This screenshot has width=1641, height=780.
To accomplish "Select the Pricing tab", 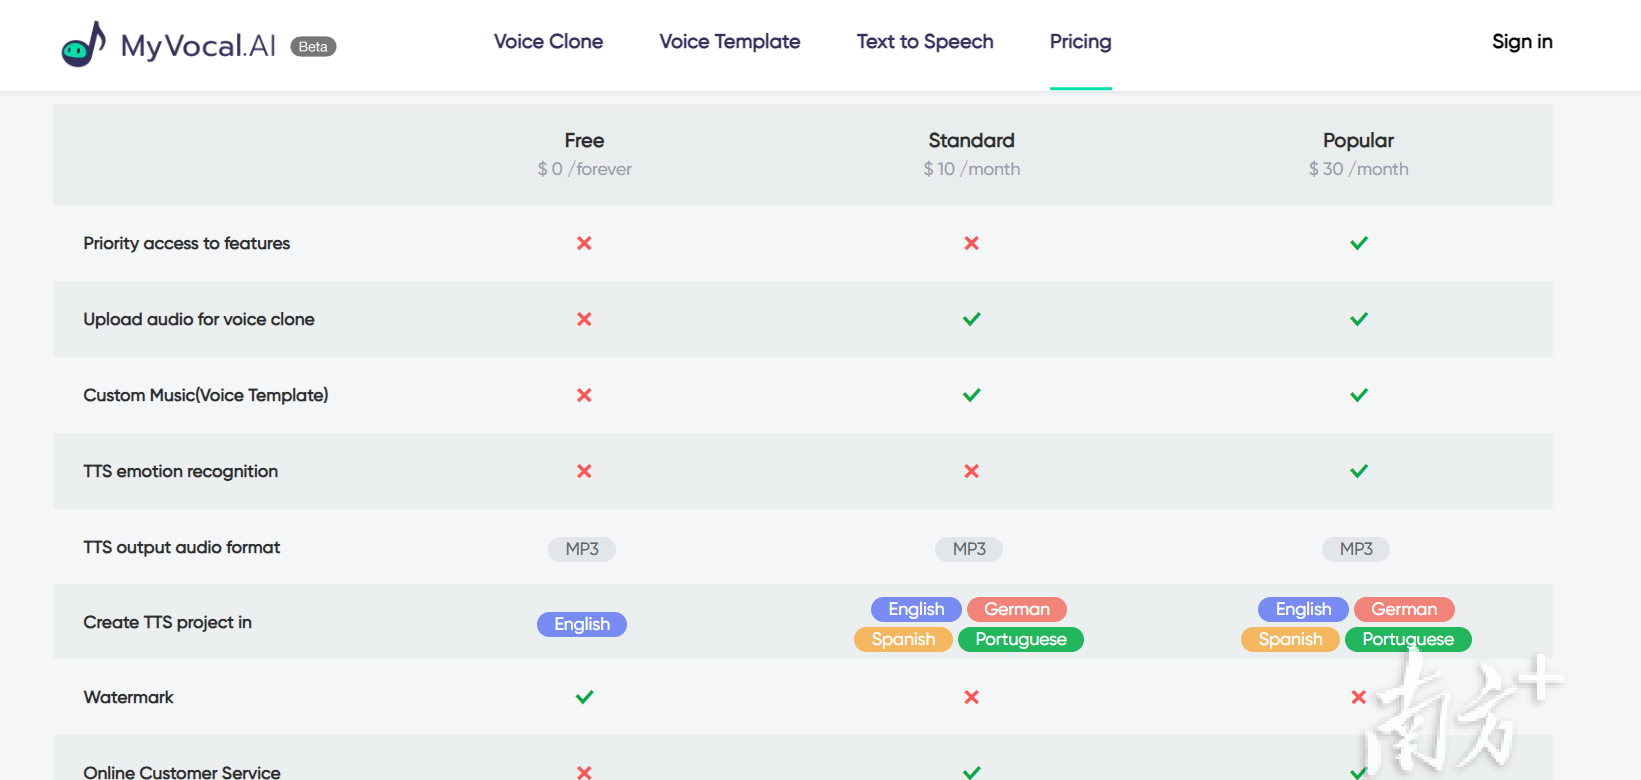I will pyautogui.click(x=1080, y=42).
